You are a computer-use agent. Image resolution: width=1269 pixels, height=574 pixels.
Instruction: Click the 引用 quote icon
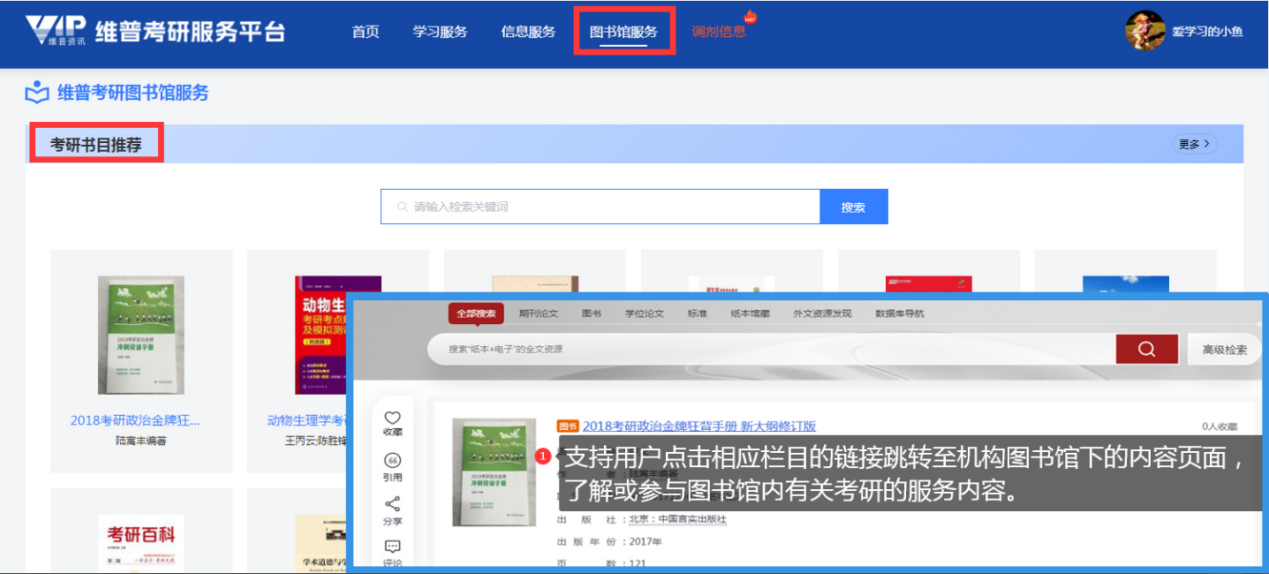click(392, 461)
